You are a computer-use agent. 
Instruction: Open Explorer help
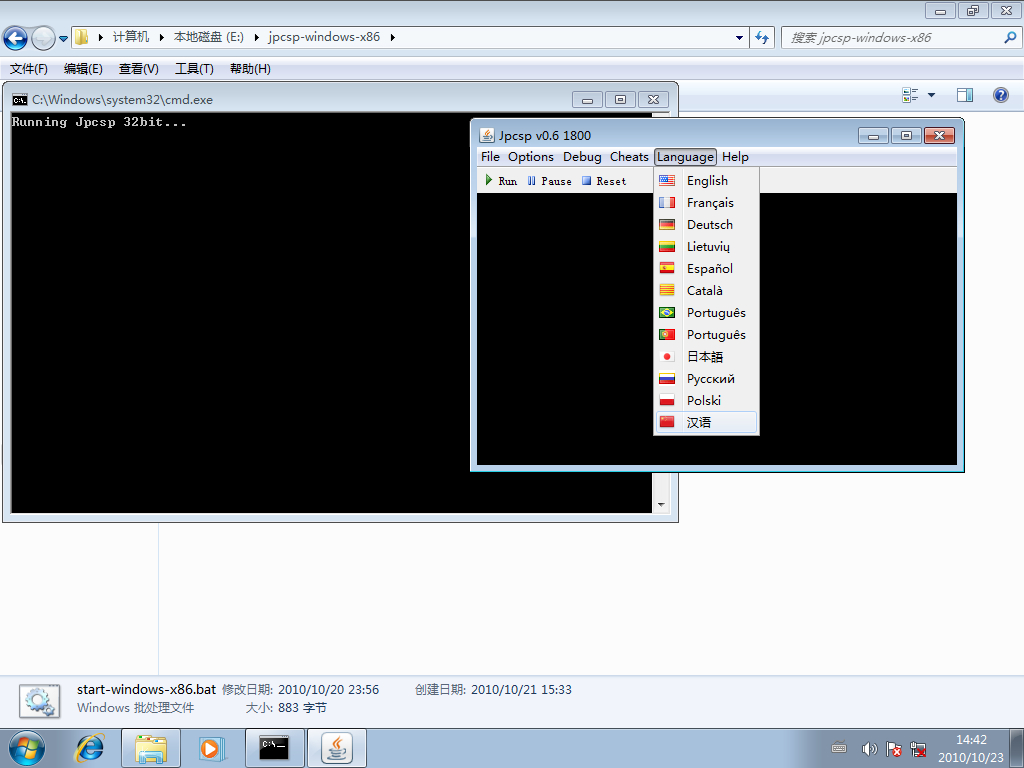pos(1000,95)
